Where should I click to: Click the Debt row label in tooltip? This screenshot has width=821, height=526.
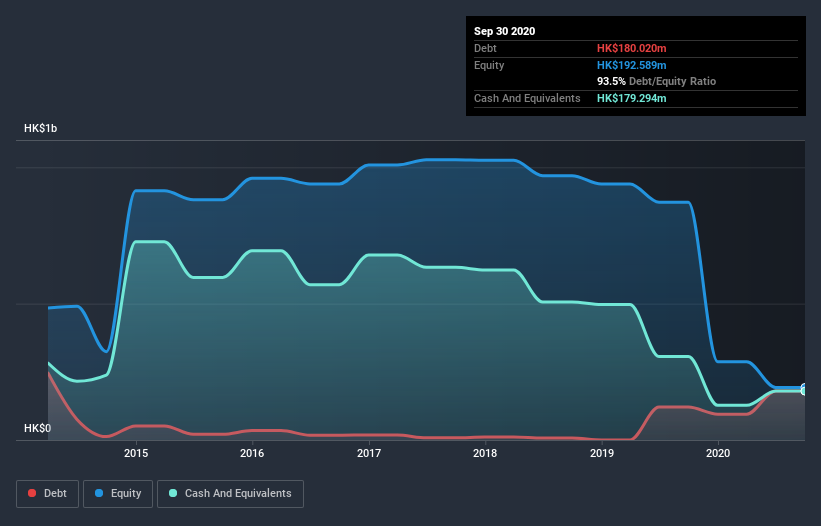pyautogui.click(x=485, y=48)
